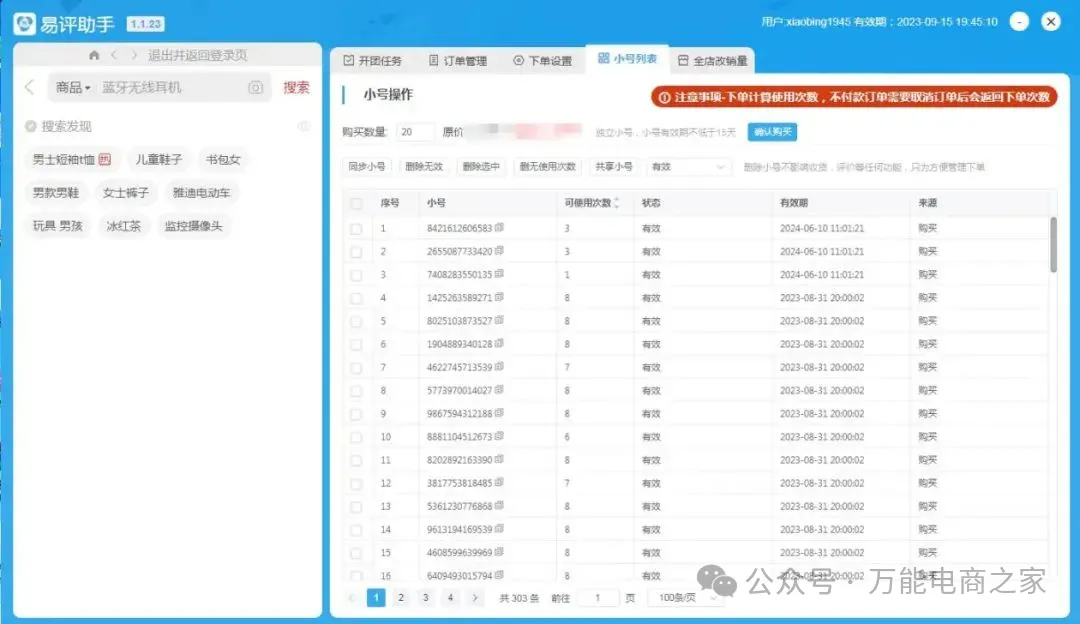Viewport: 1080px width, 624px height.
Task: Click the camera image-search icon
Action: click(x=256, y=88)
